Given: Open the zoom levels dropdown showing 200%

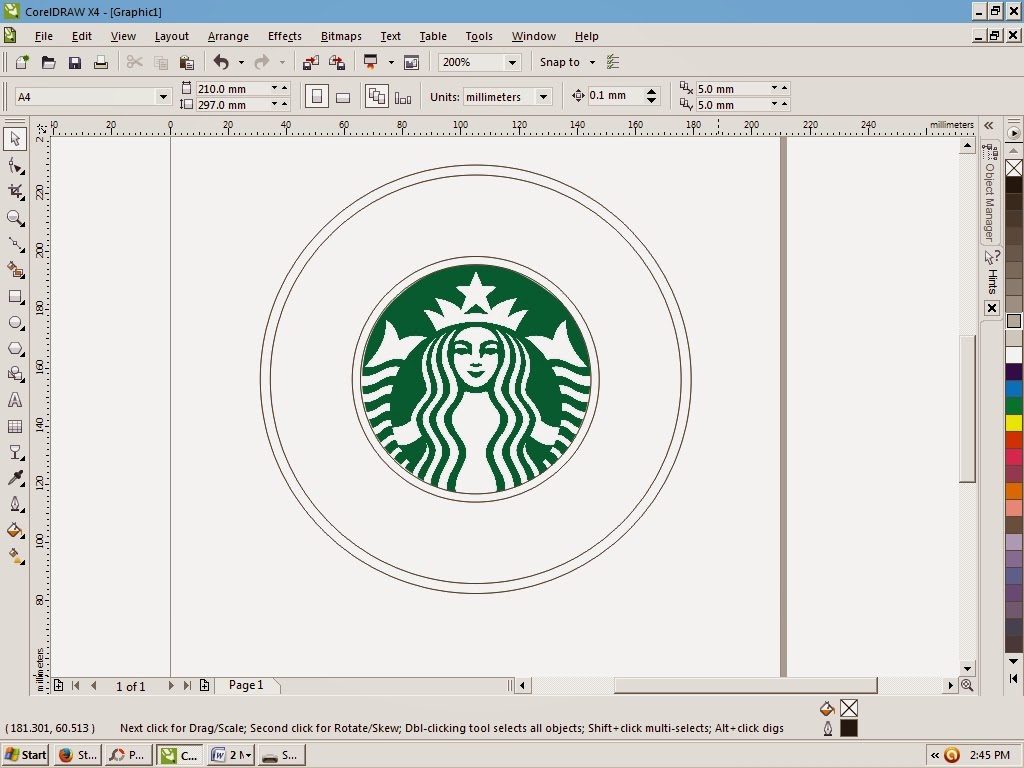Looking at the screenshot, I should [512, 62].
